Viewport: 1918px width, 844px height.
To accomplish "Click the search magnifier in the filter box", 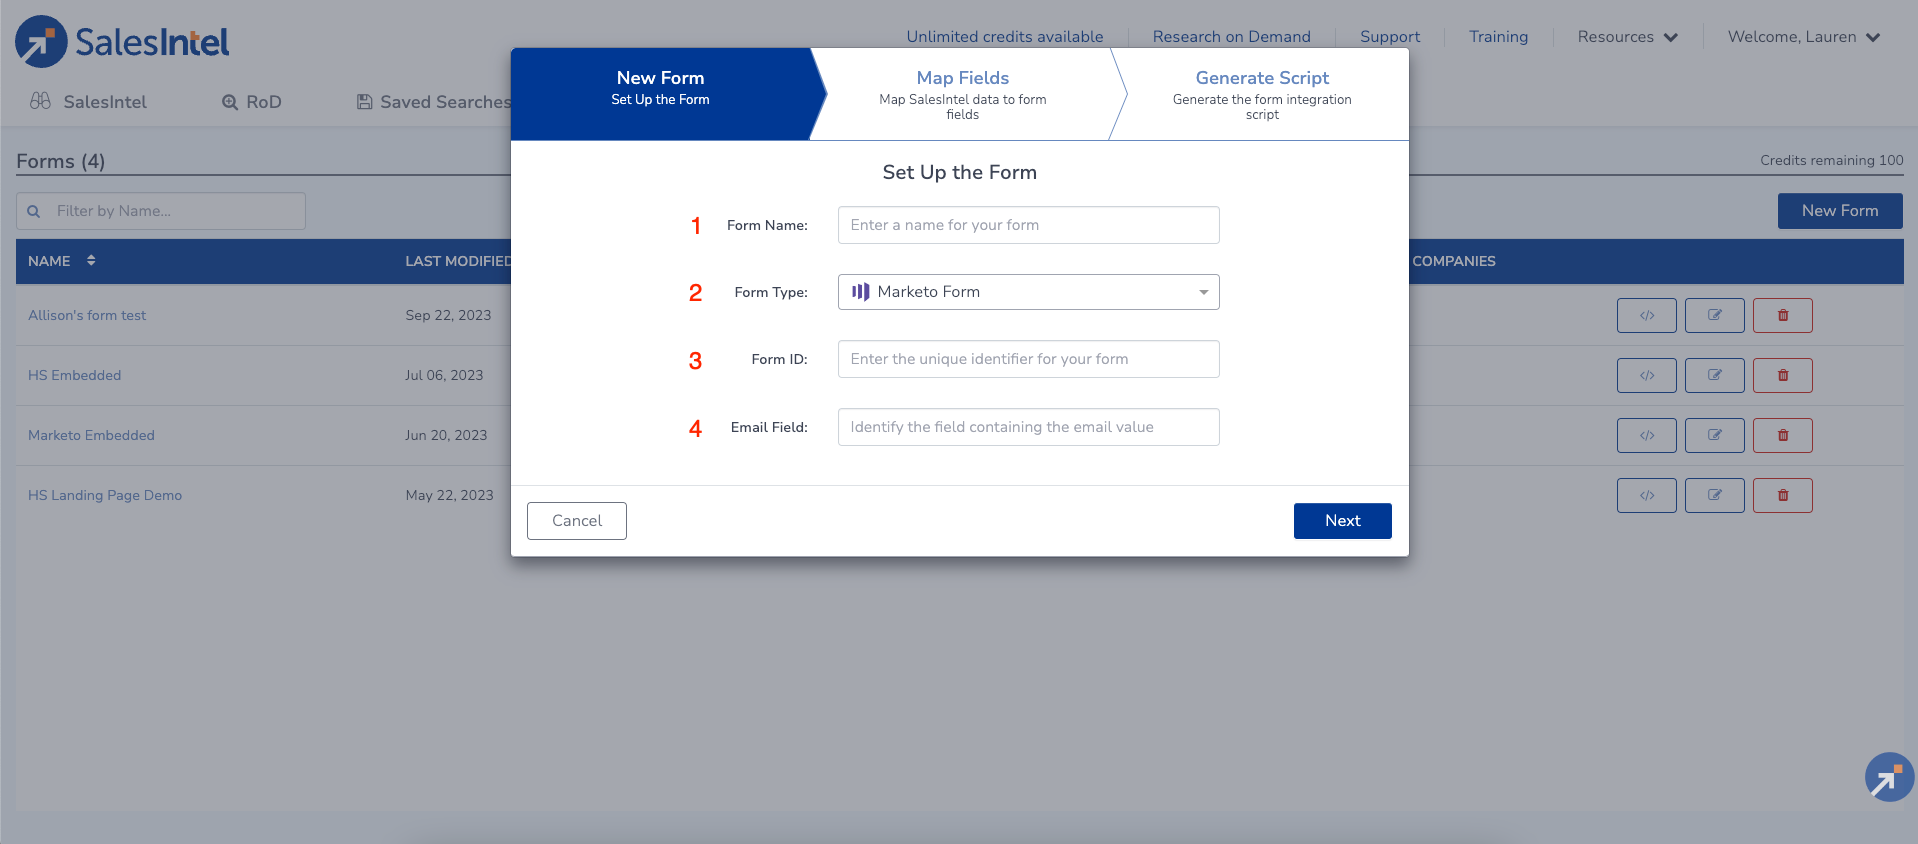I will tap(34, 211).
